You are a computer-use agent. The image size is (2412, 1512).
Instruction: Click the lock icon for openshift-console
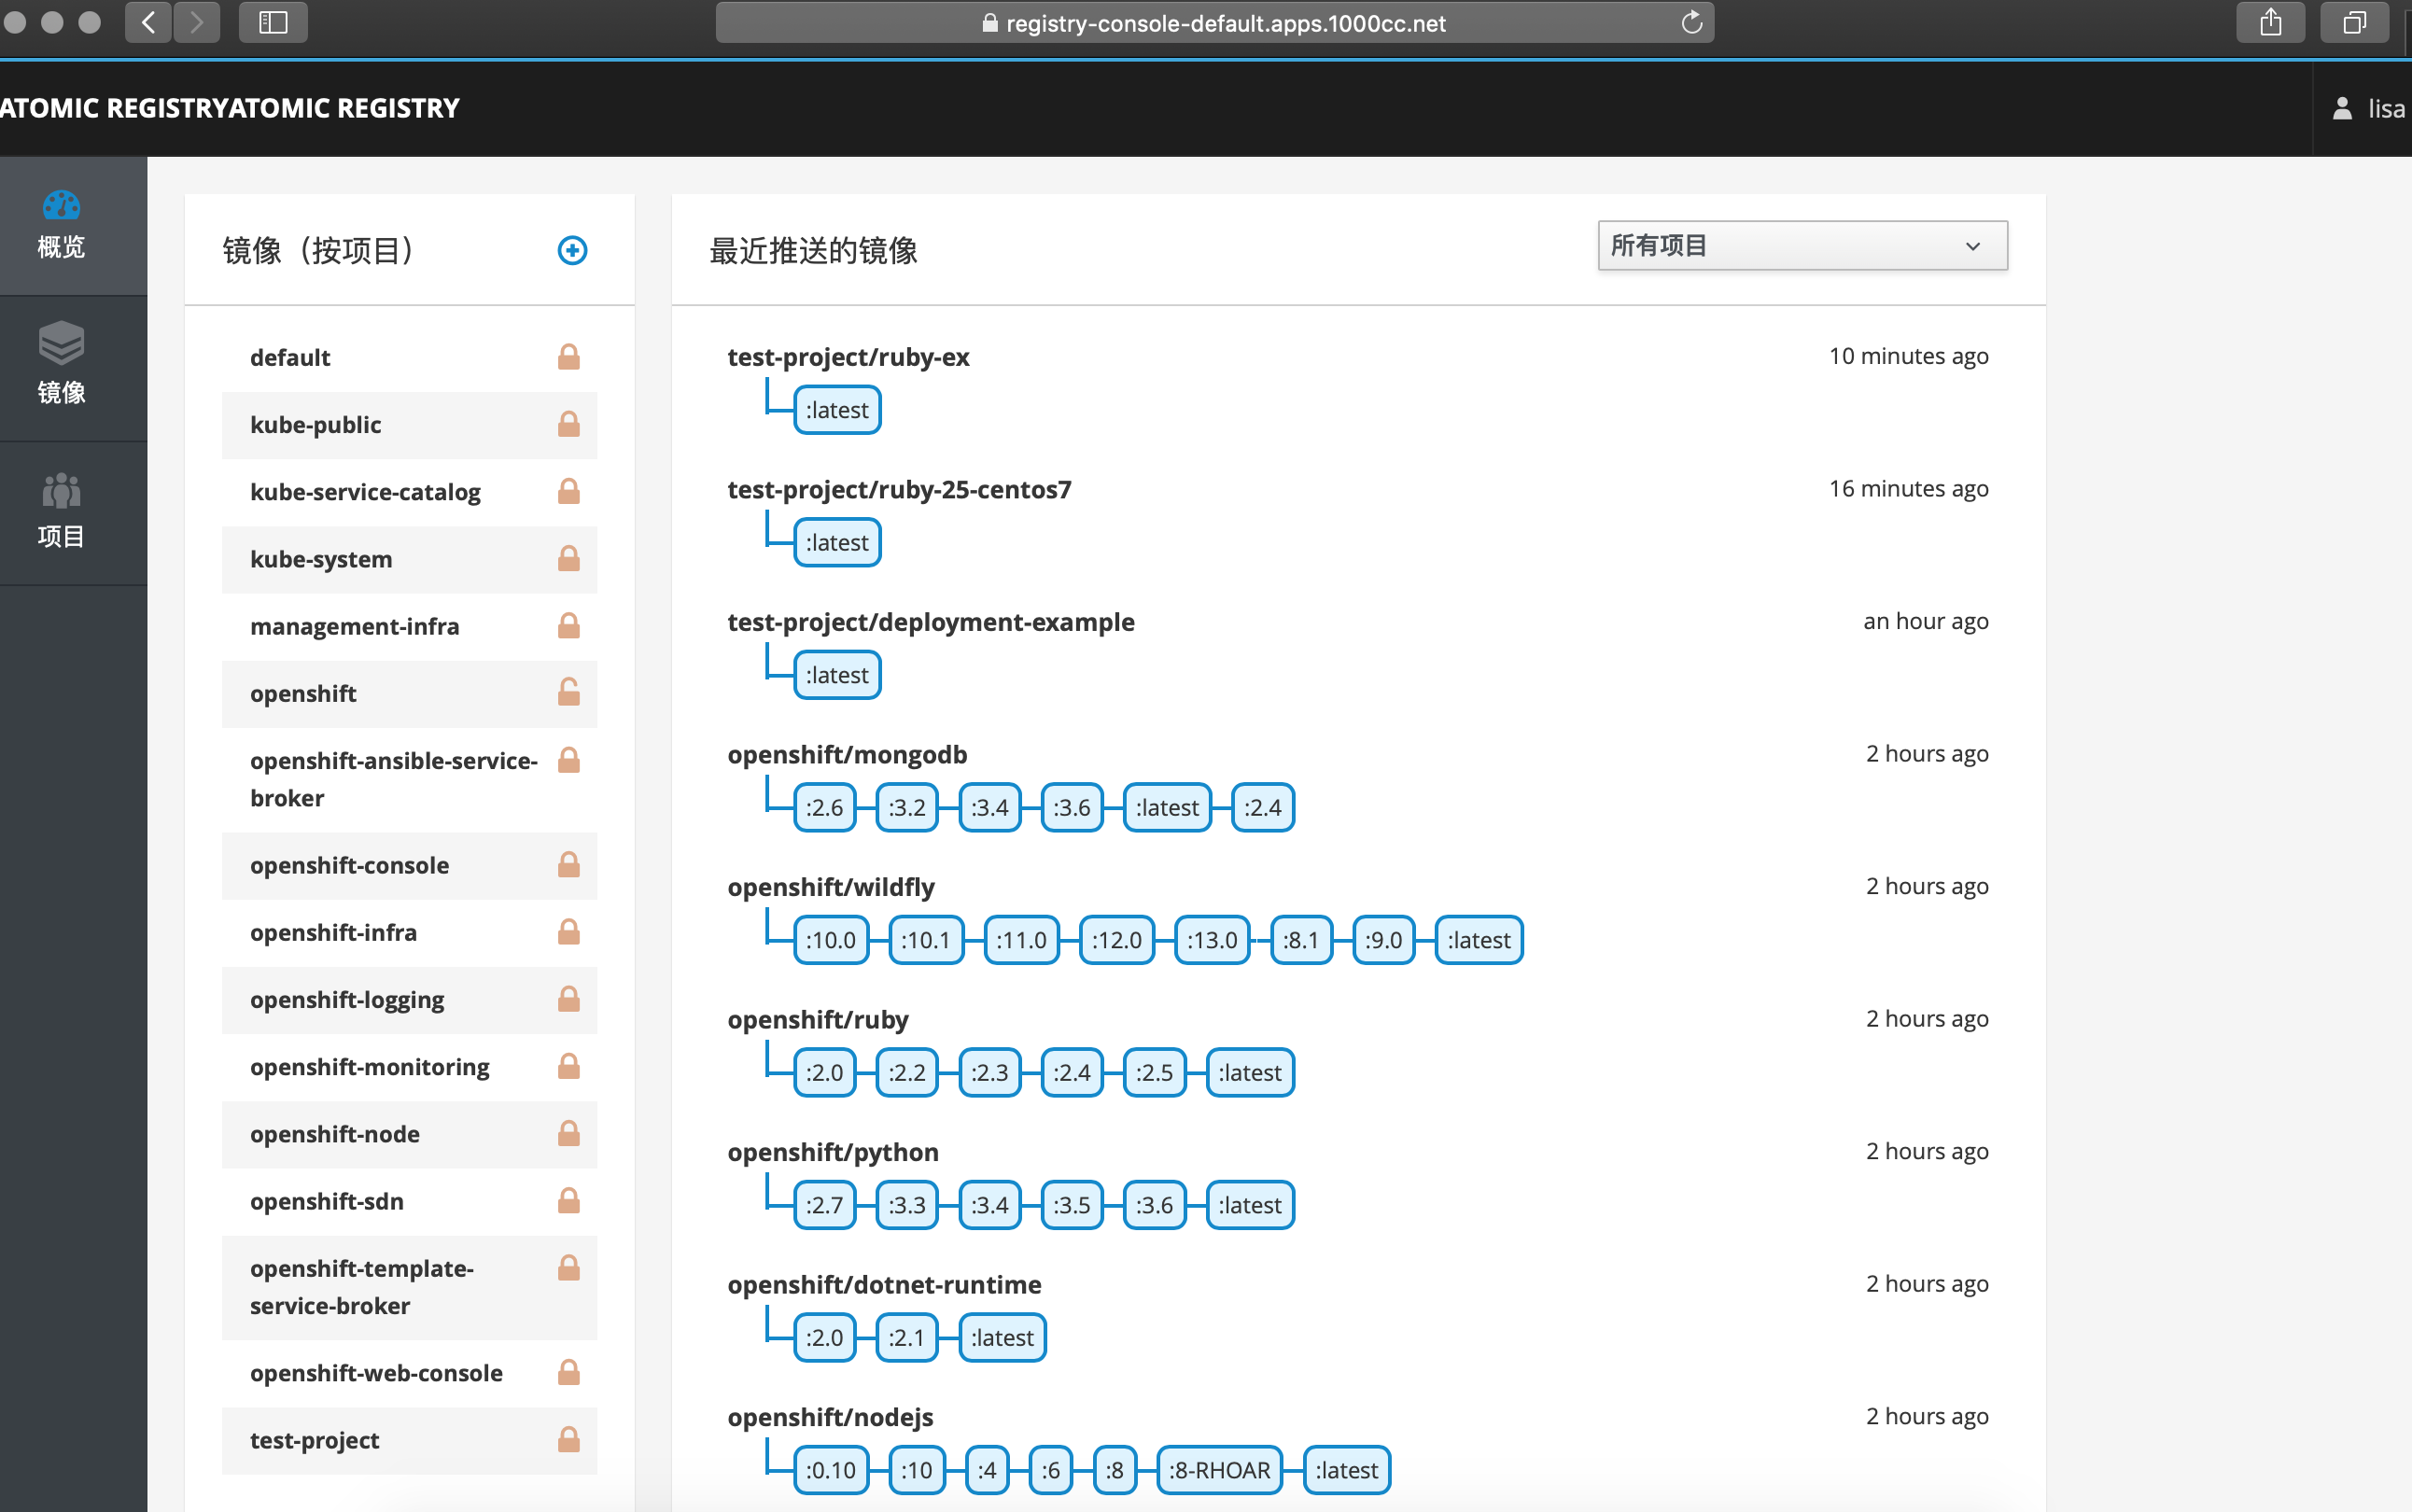569,864
